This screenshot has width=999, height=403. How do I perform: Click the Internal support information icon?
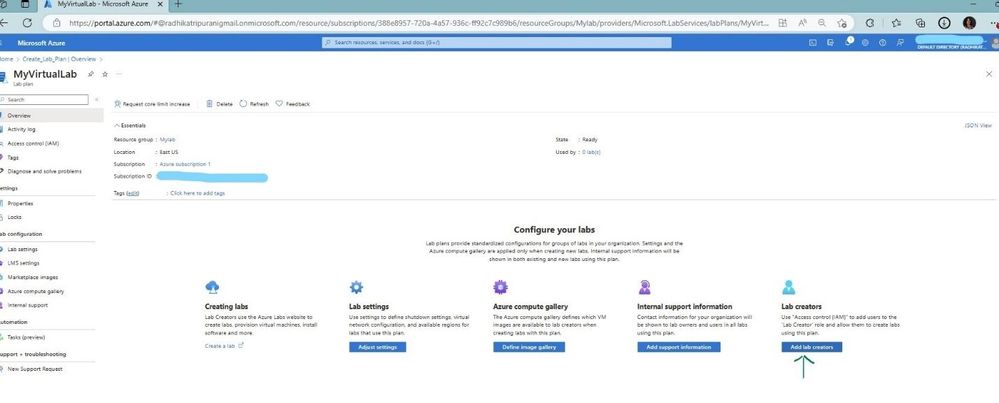tap(644, 287)
